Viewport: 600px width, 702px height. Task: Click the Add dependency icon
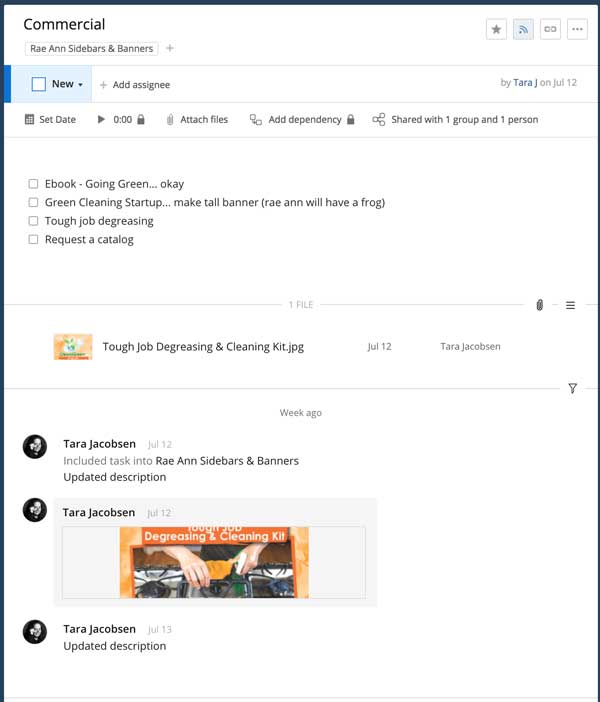point(256,120)
